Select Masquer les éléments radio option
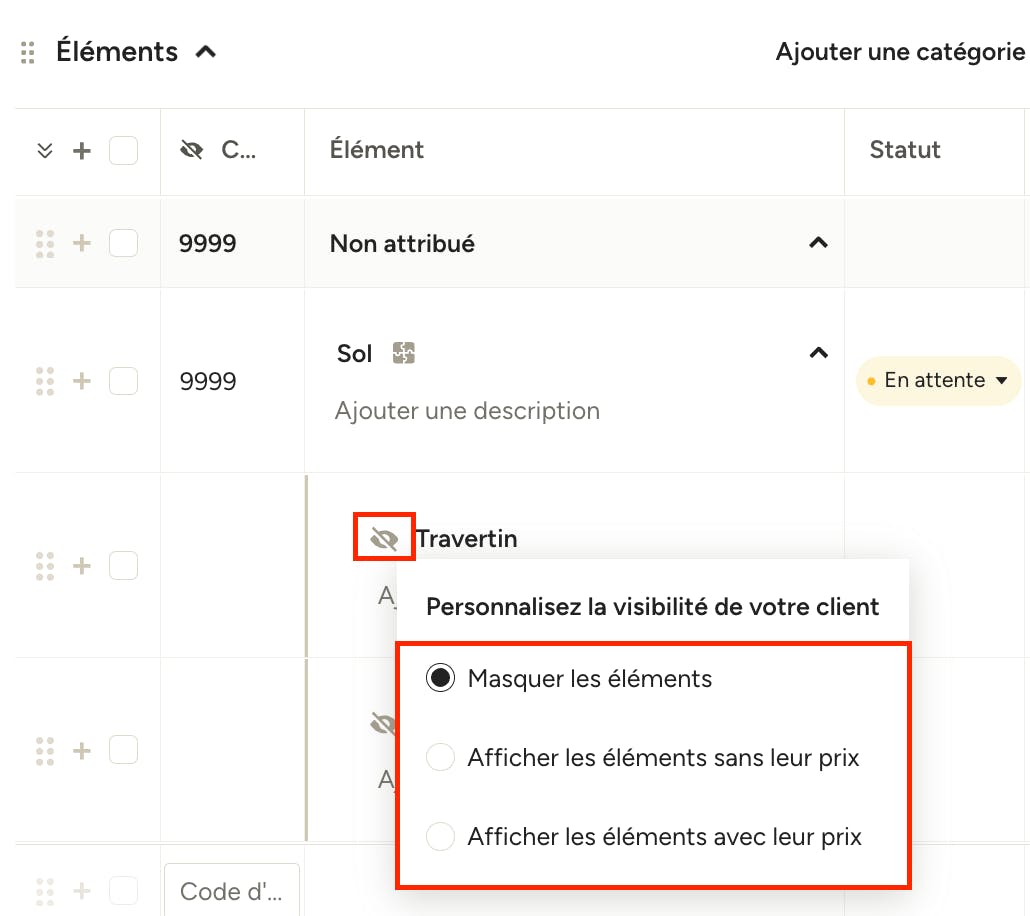The height and width of the screenshot is (916, 1030). 440,678
